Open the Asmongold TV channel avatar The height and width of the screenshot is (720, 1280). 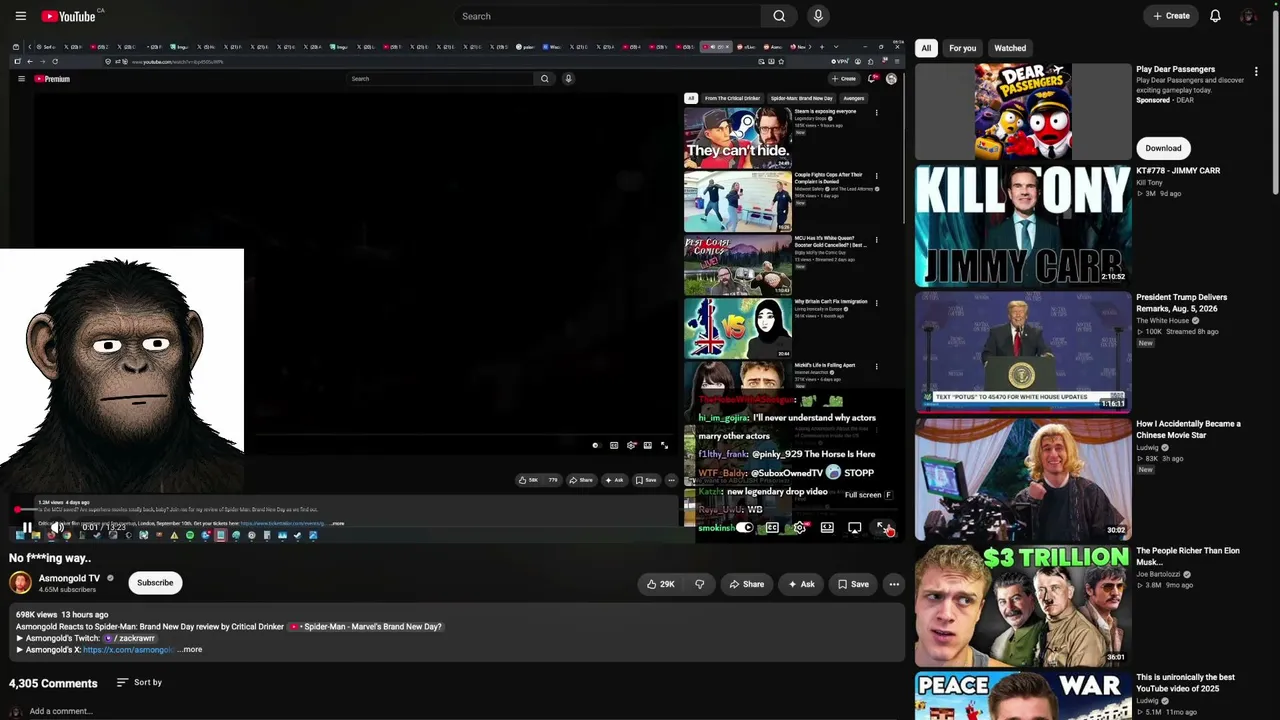tap(20, 583)
